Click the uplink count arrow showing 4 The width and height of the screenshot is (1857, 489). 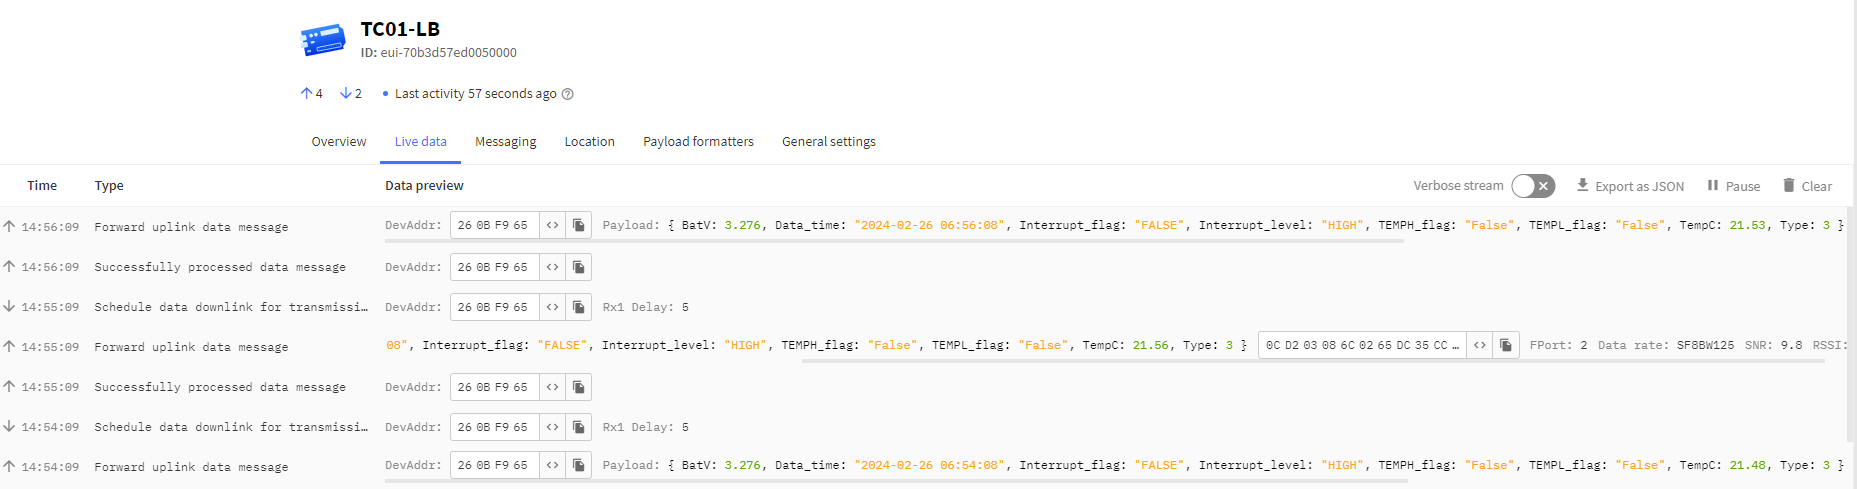pos(306,93)
